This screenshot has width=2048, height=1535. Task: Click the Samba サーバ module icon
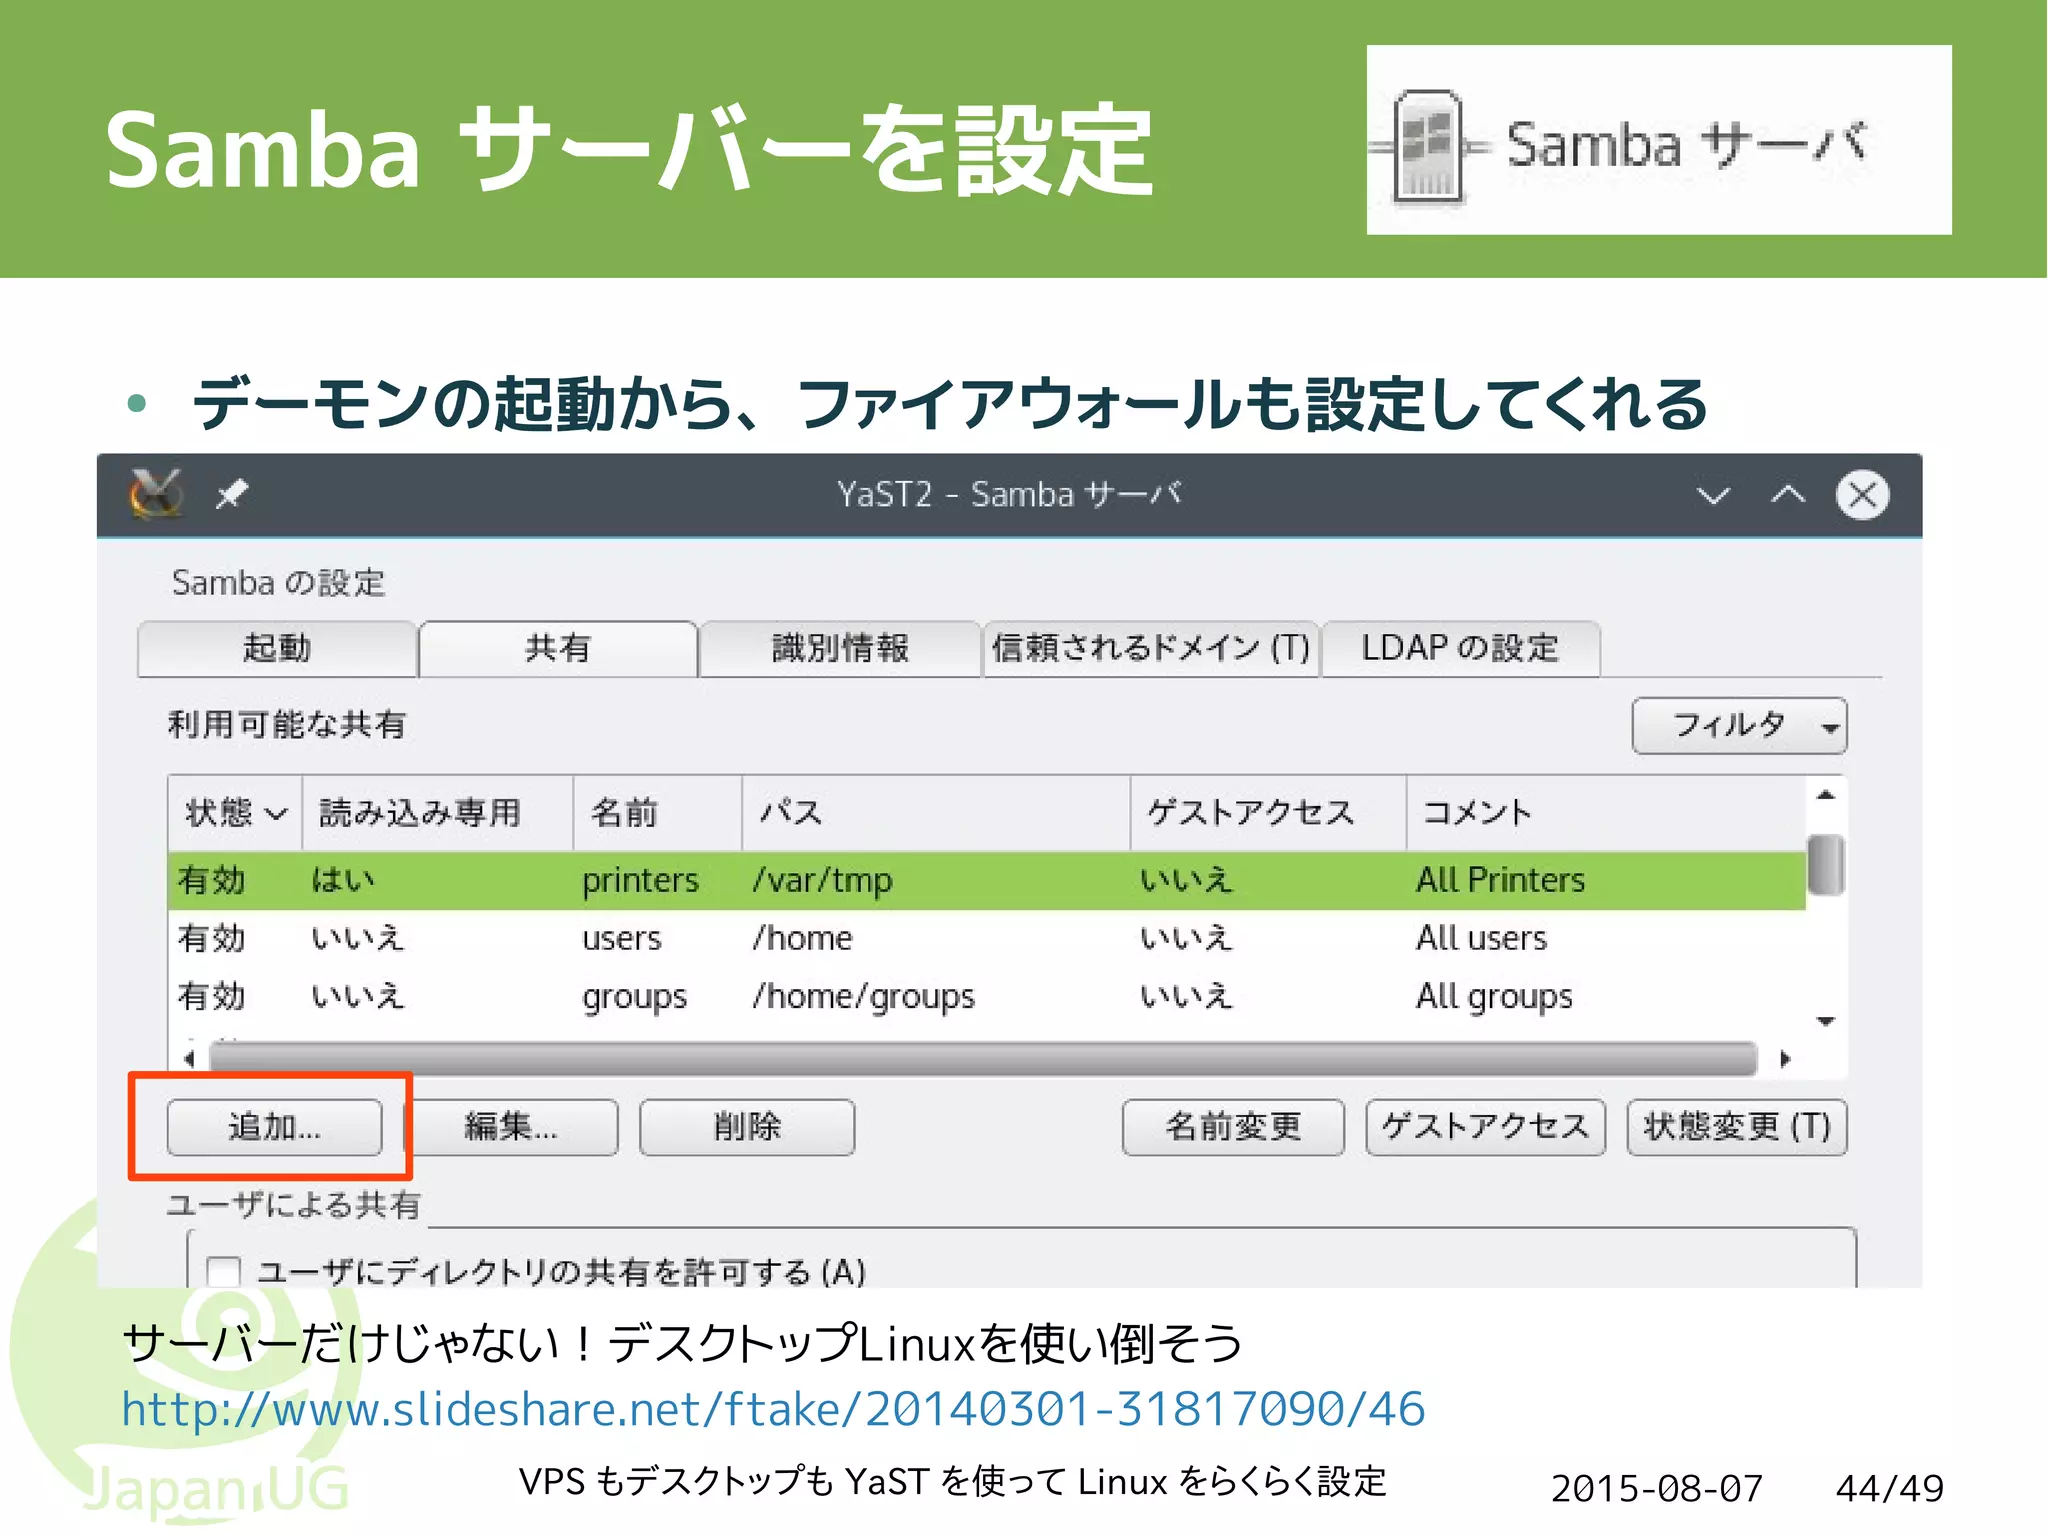[x=1428, y=146]
